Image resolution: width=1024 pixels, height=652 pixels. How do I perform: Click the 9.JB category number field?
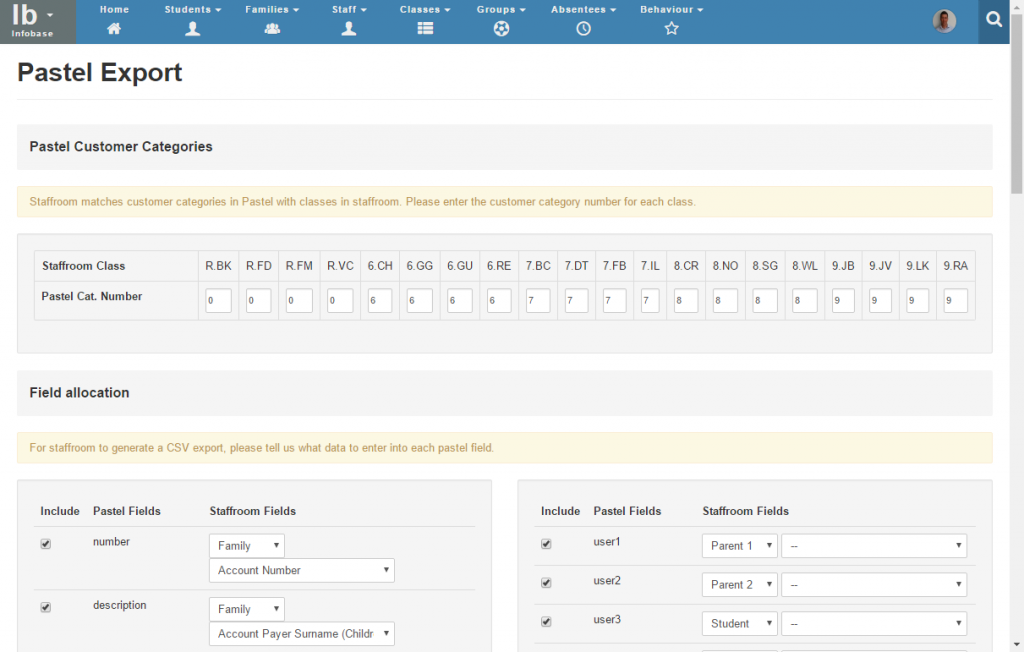[843, 301]
